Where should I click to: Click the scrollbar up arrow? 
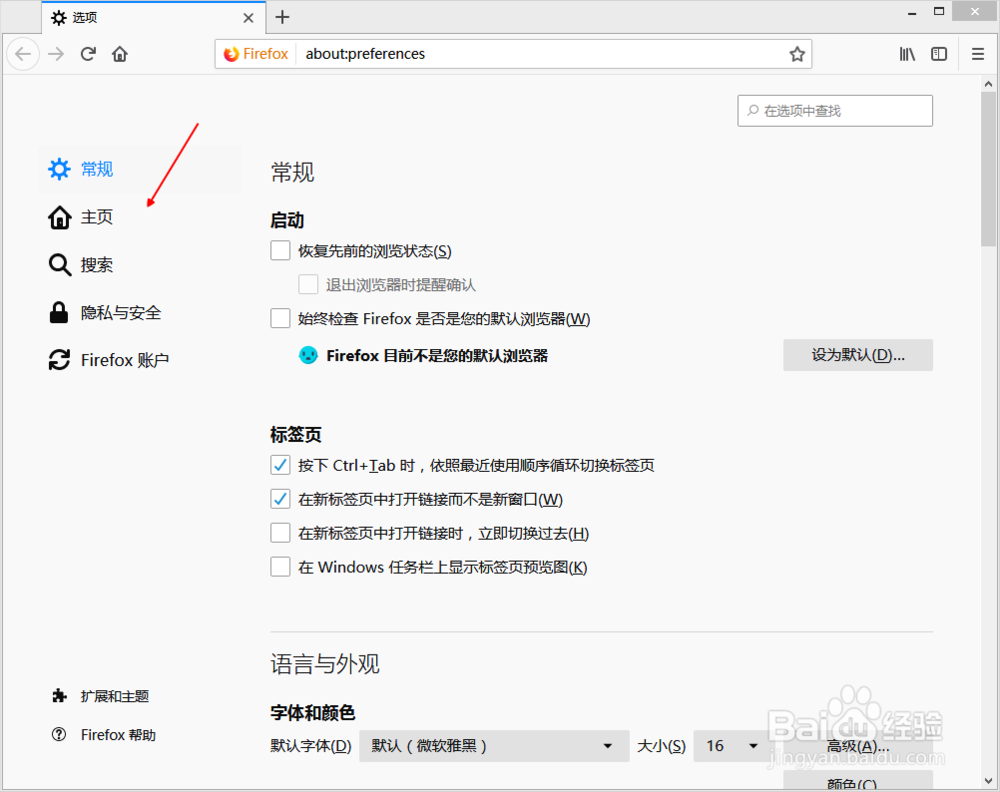point(988,84)
